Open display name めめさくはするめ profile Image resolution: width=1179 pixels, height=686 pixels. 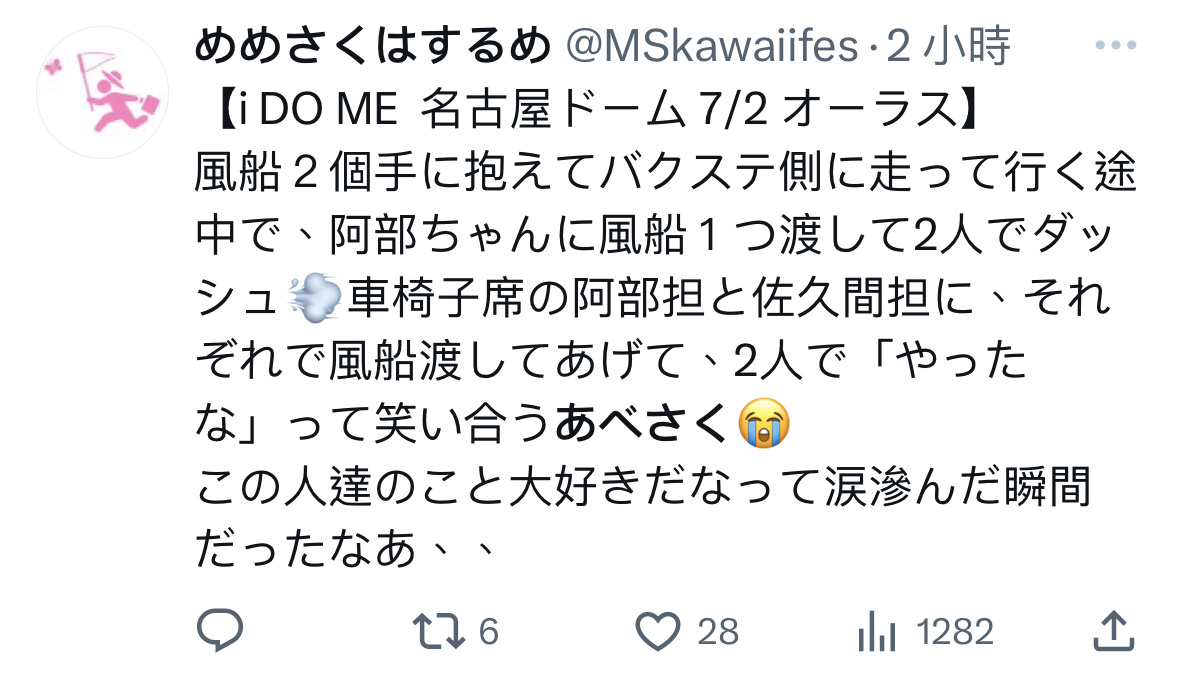point(373,45)
